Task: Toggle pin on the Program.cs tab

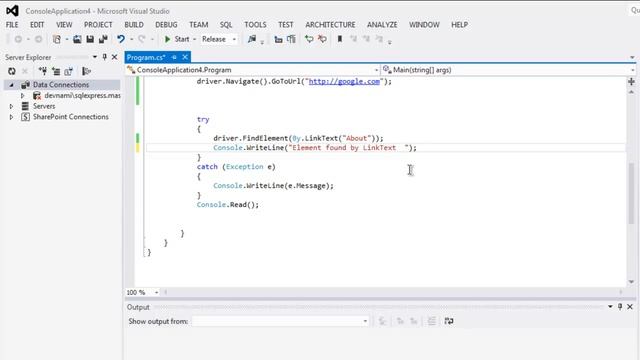Action: tap(174, 57)
